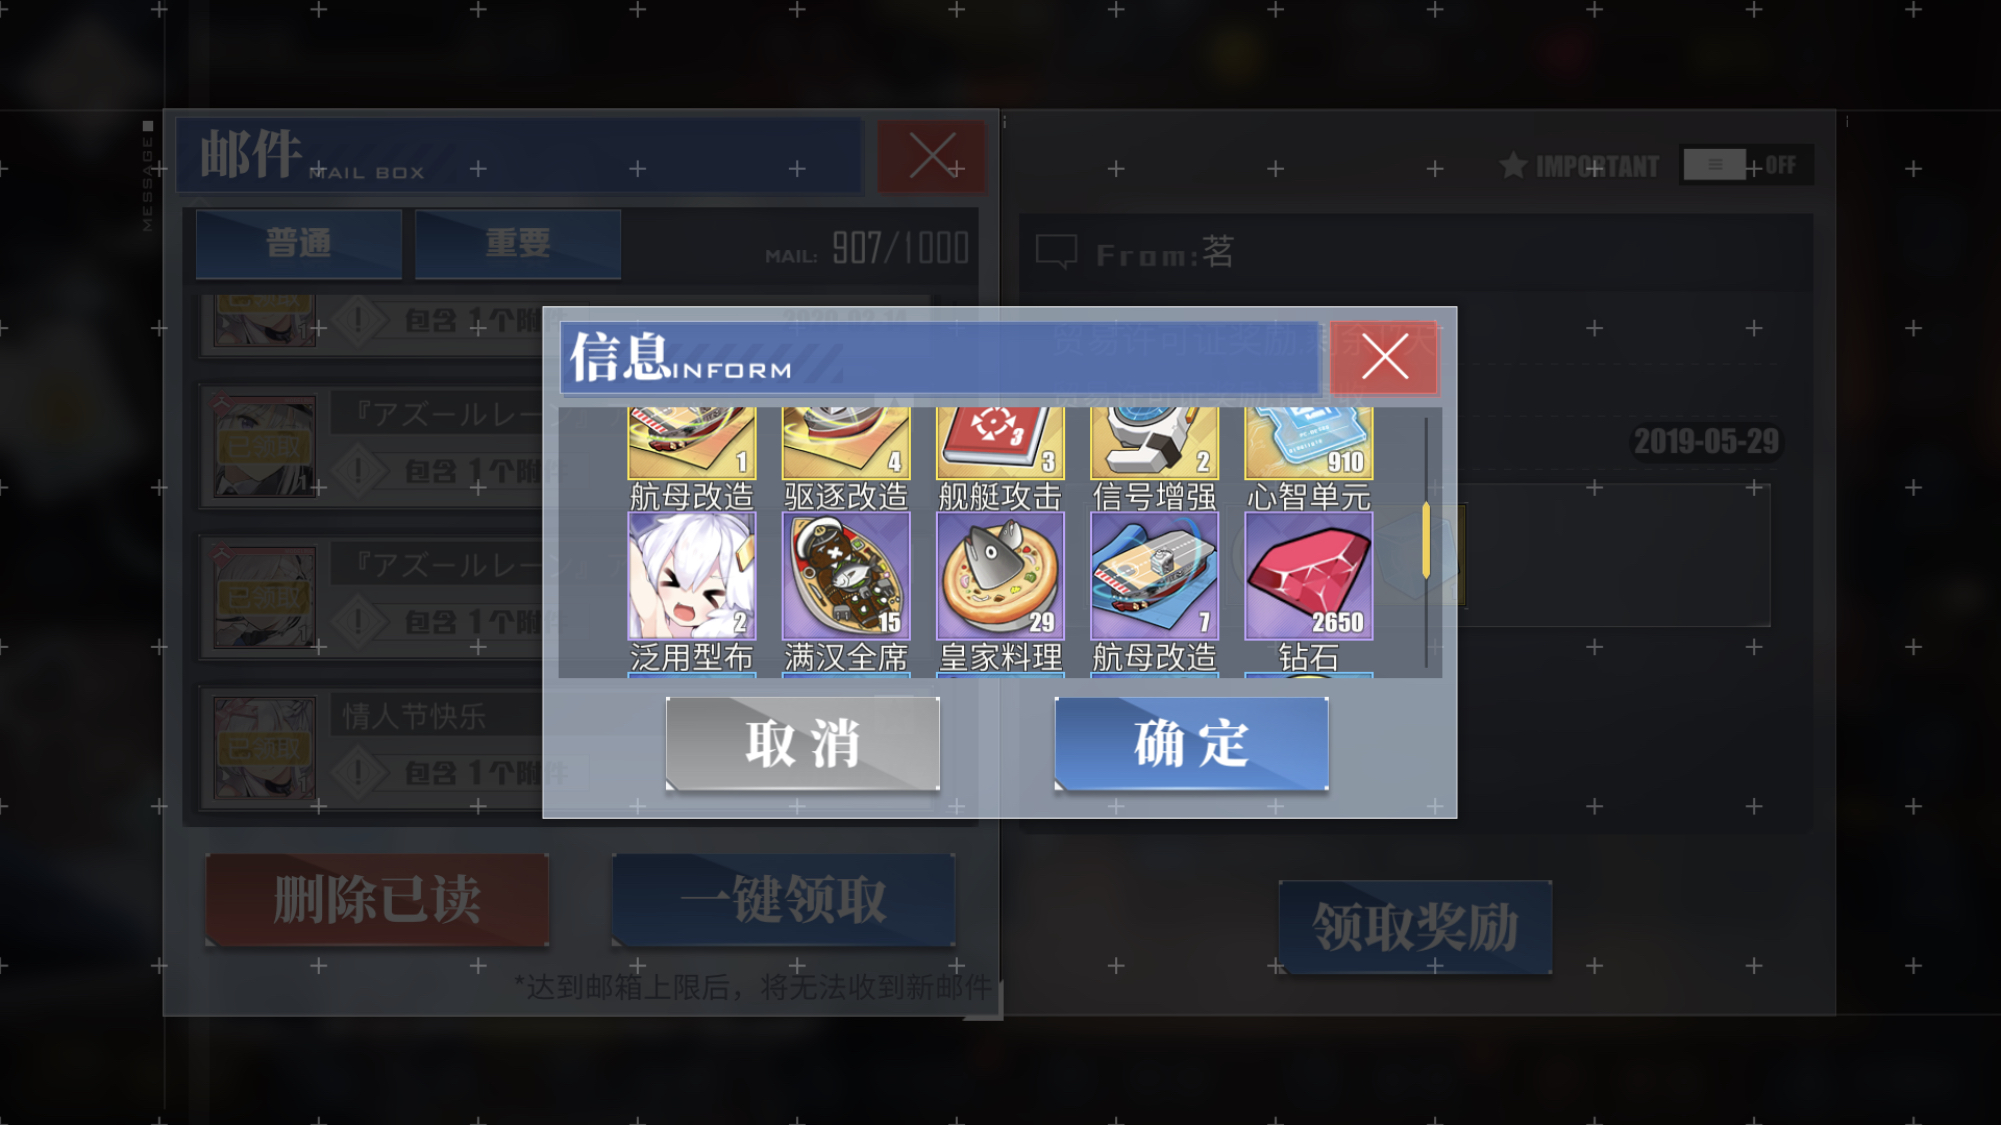Close the 信息 inform dialog
This screenshot has height=1125, width=2001.
pos(1384,357)
